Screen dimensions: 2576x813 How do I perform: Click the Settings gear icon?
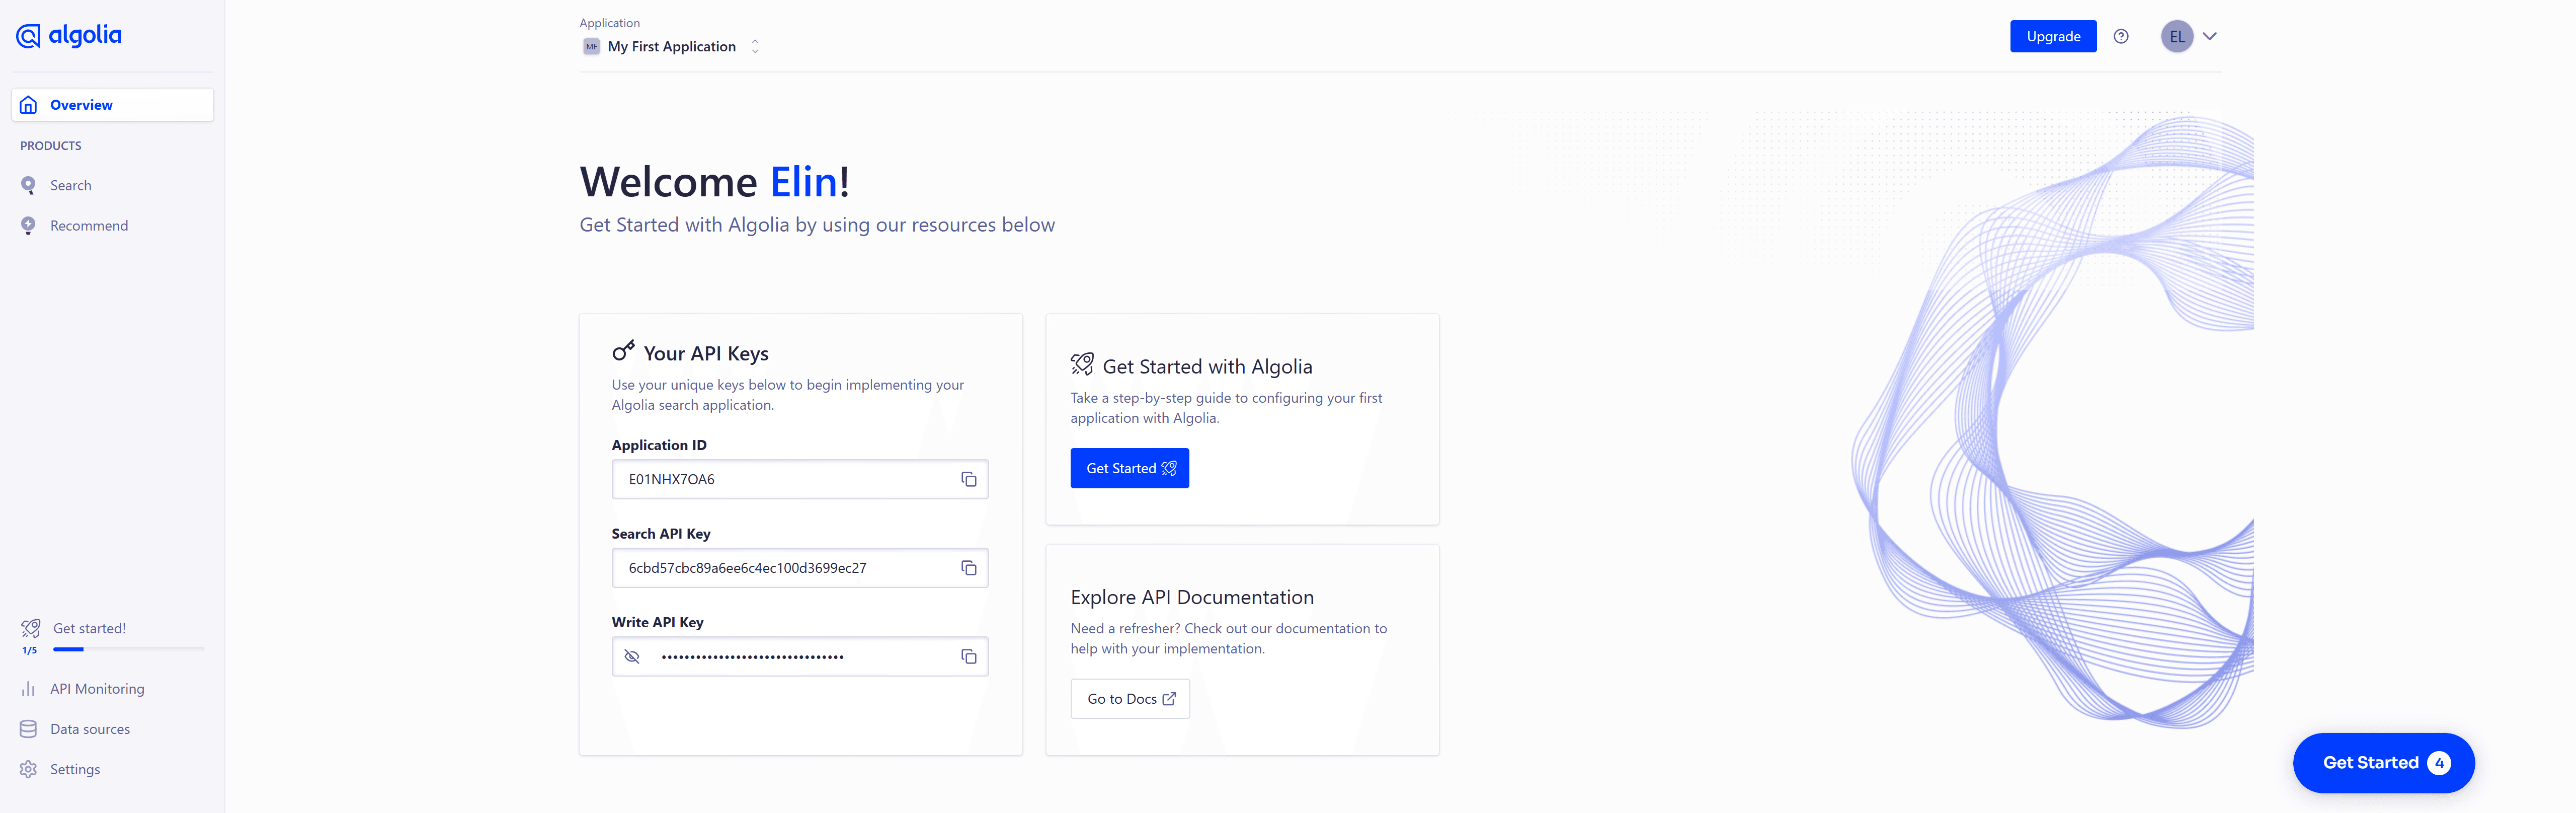click(x=29, y=769)
